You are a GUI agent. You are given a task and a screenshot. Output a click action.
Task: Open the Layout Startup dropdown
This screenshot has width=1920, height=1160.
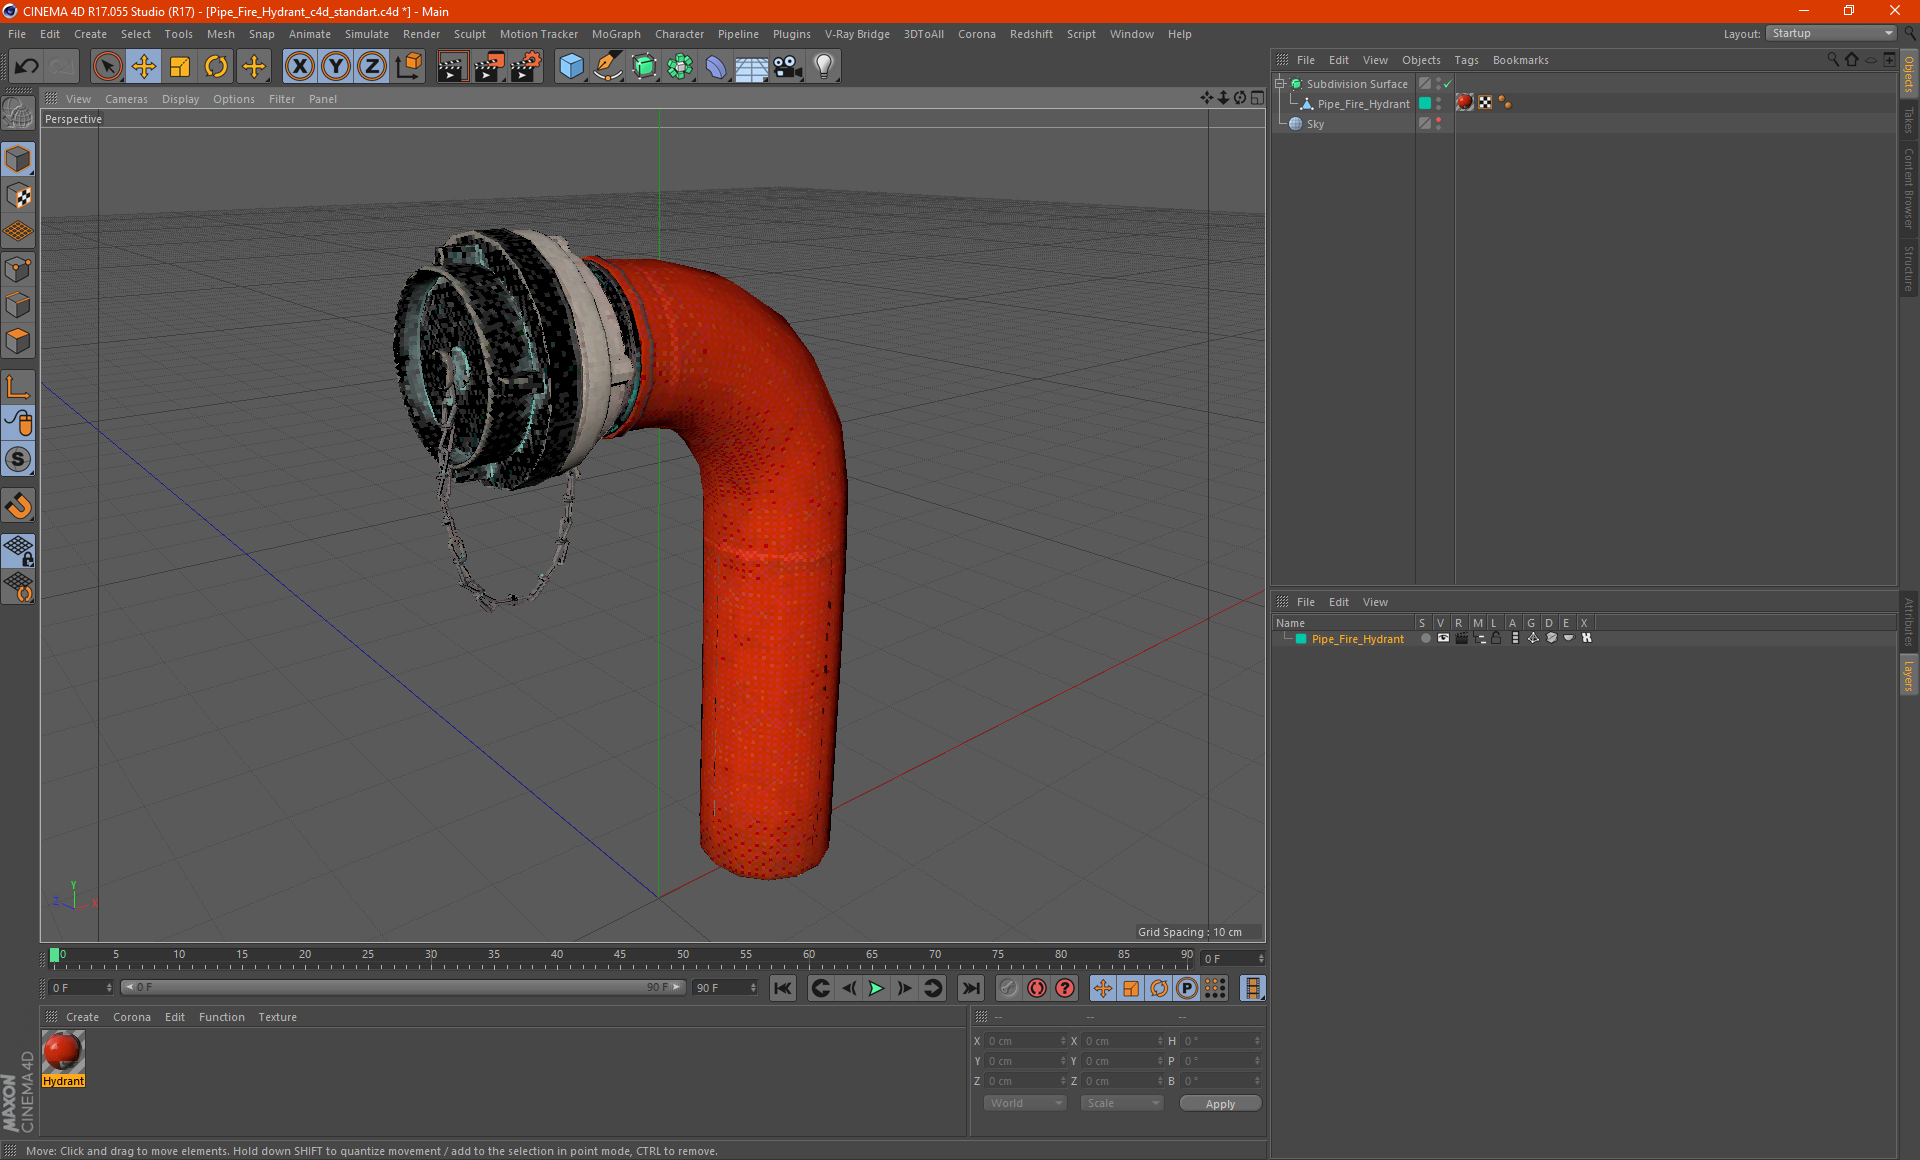click(x=1832, y=33)
